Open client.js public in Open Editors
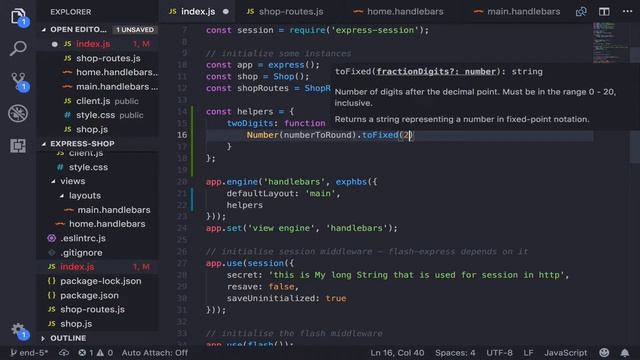640x360 pixels. tap(98, 101)
